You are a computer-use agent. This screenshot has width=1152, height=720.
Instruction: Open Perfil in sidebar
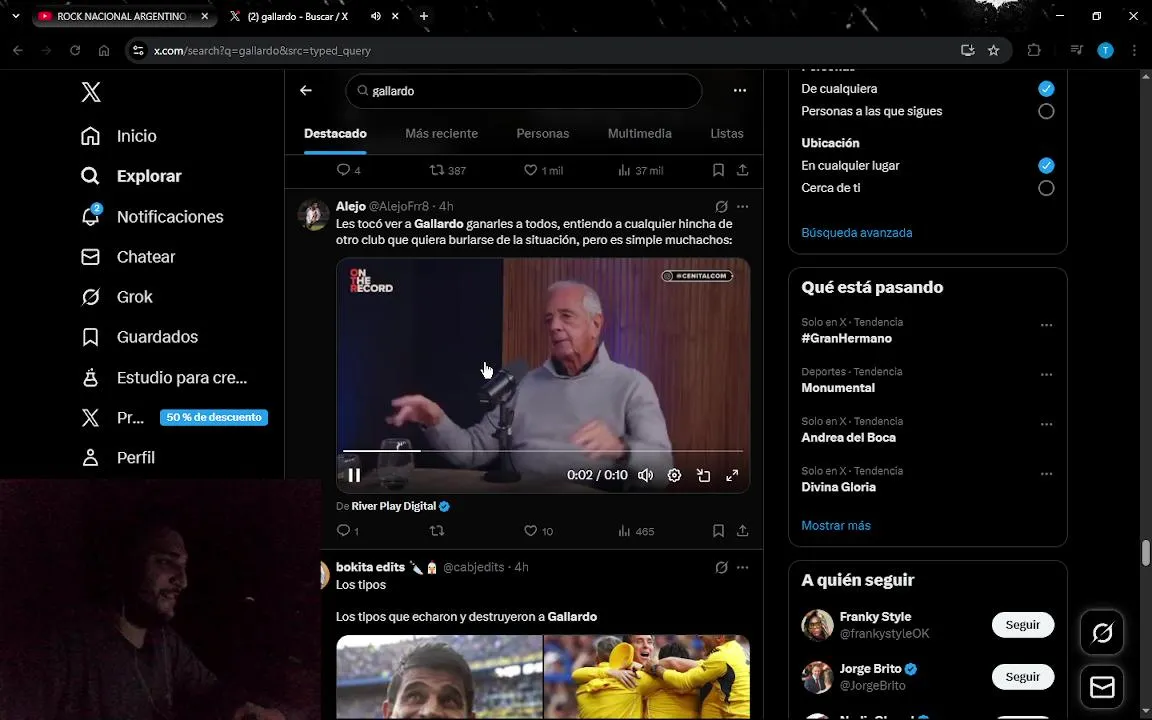[x=118, y=458]
